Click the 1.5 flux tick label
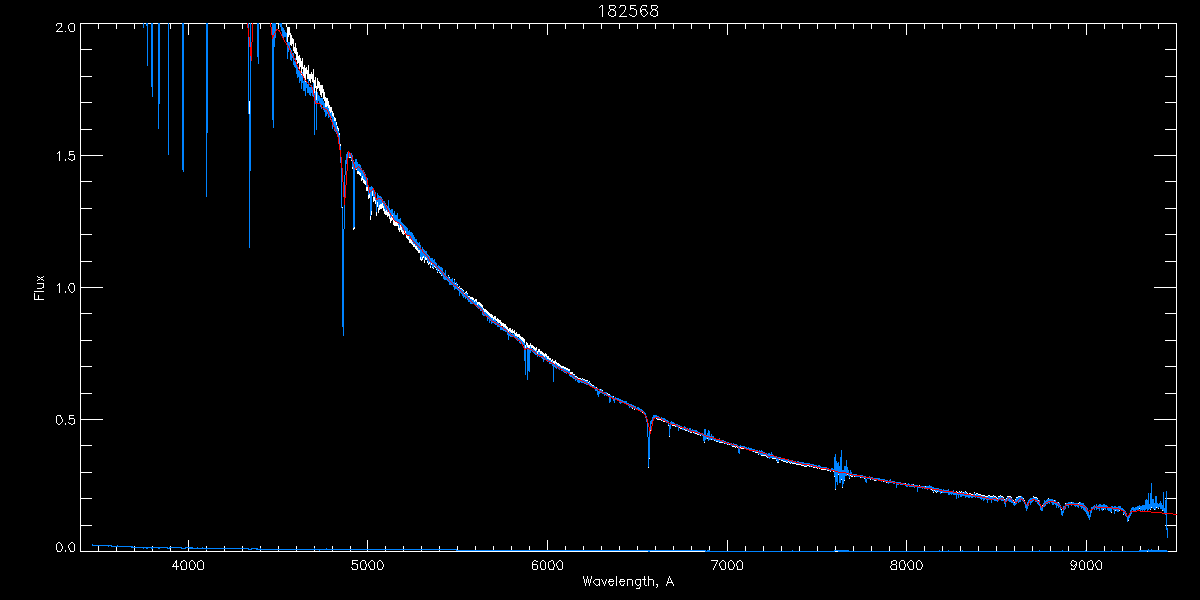 (x=64, y=157)
